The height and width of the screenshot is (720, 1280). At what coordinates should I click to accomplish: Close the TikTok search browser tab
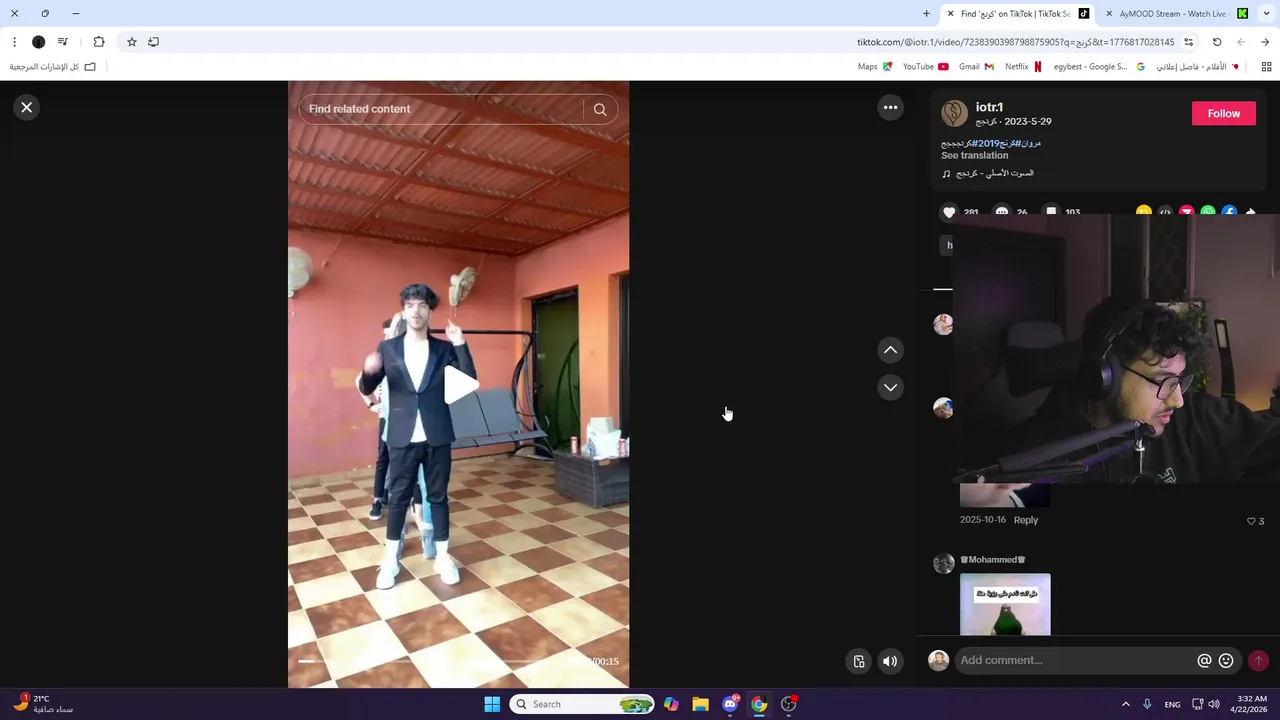tap(951, 14)
